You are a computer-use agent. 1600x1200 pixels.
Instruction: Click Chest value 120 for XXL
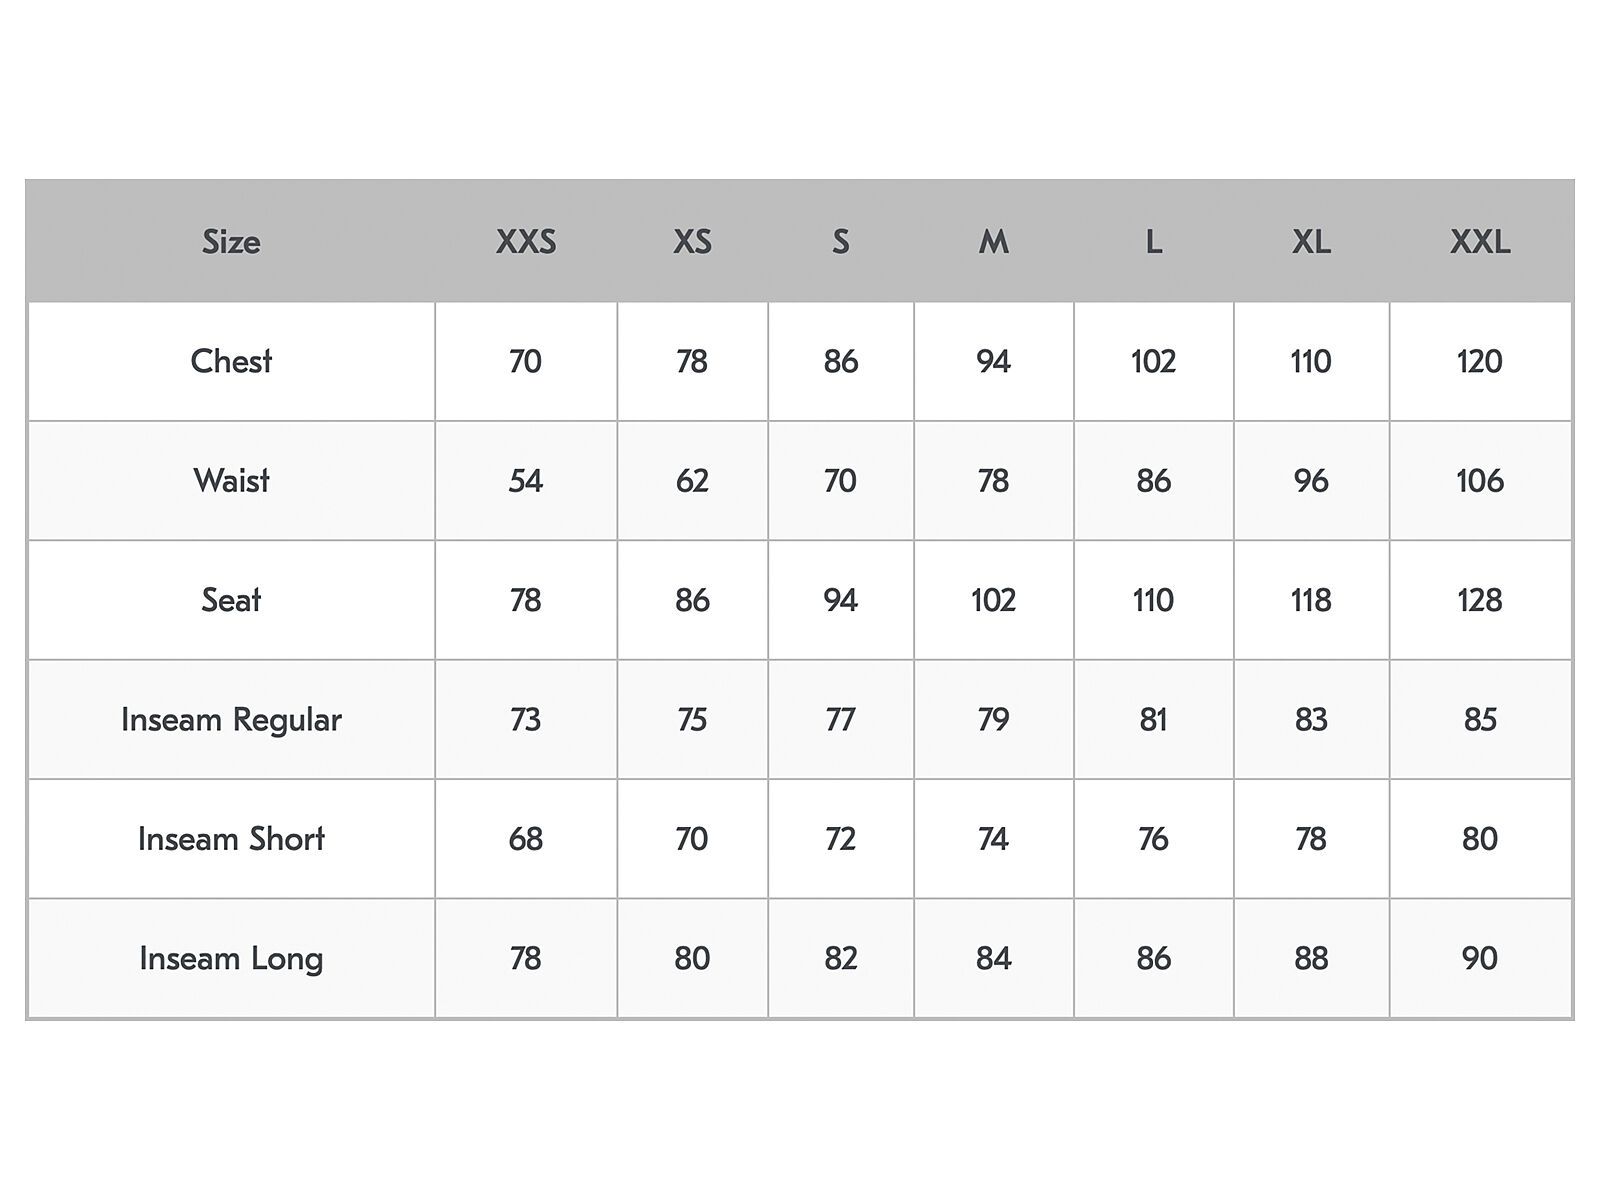[1480, 361]
